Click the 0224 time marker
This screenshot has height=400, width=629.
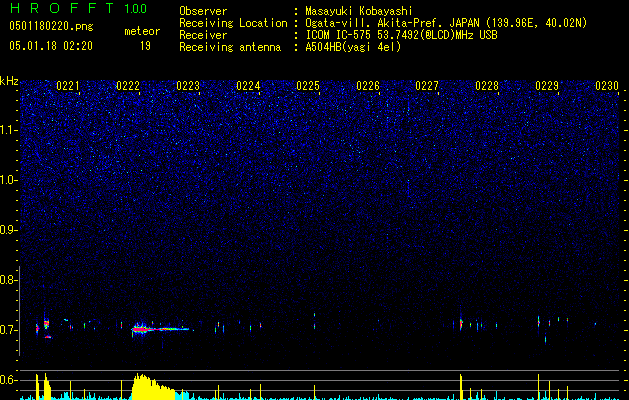248,86
